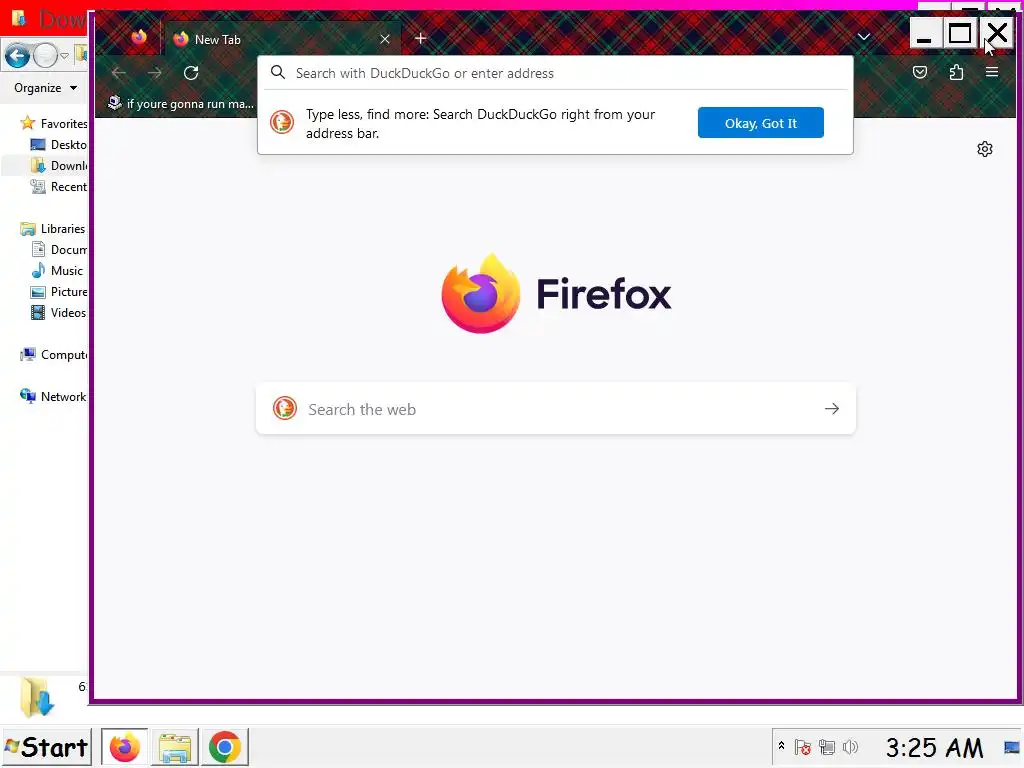The image size is (1024, 768).
Task: Click the search arrow in web search box
Action: point(831,409)
